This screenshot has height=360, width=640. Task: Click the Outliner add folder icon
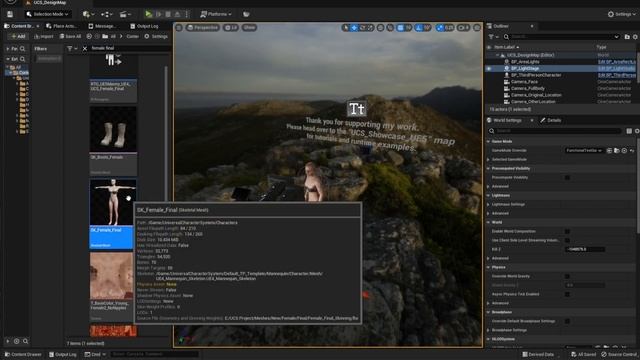pyautogui.click(x=627, y=37)
